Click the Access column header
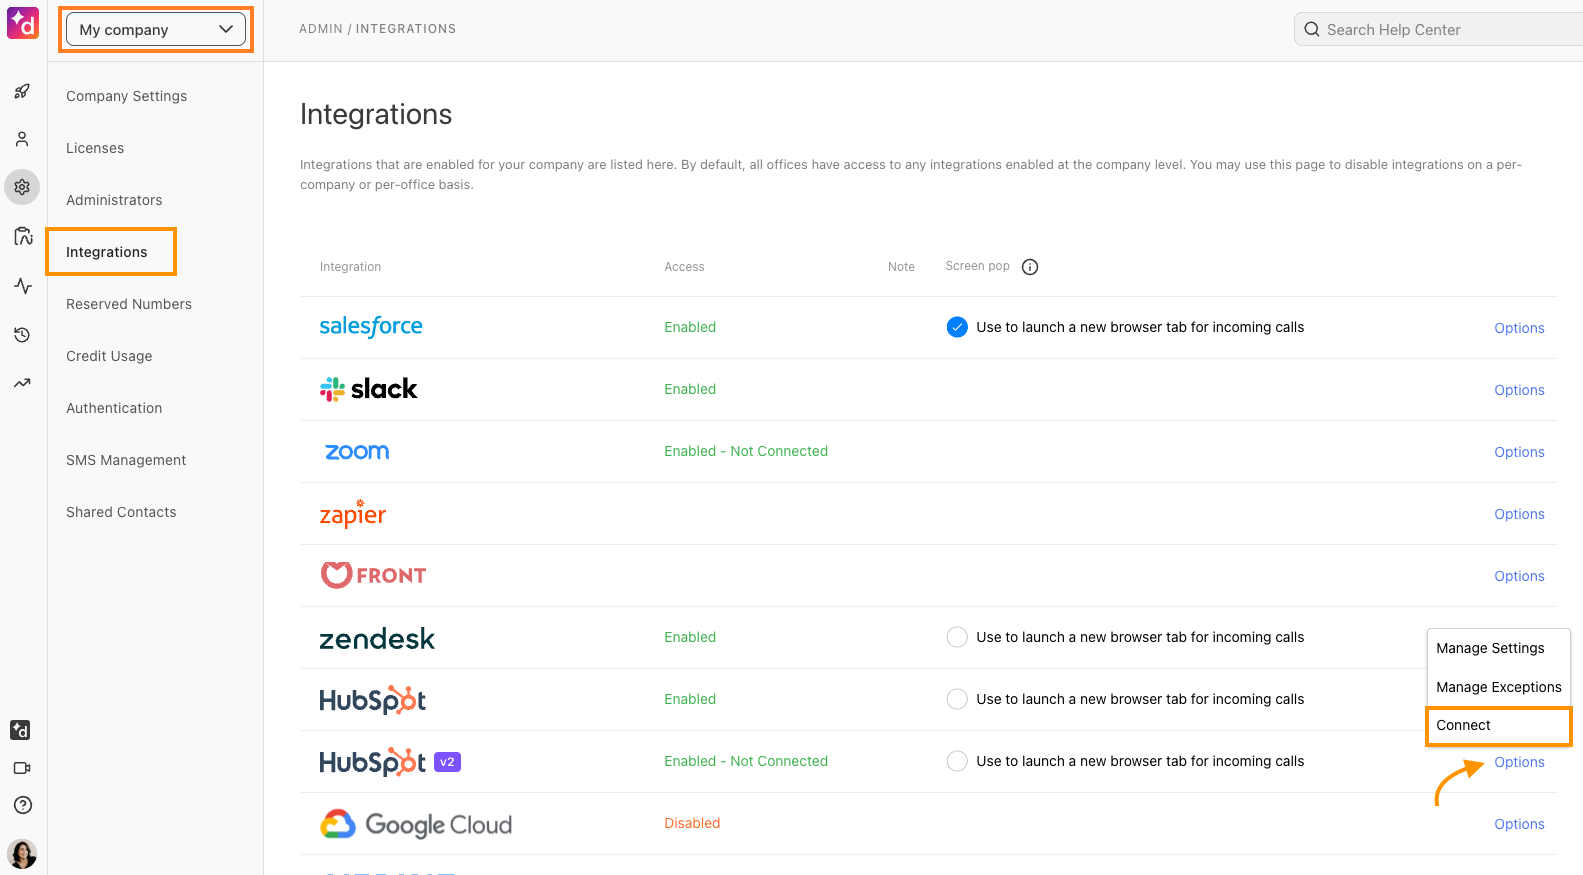Viewport: 1583px width, 875px height. [x=684, y=267]
